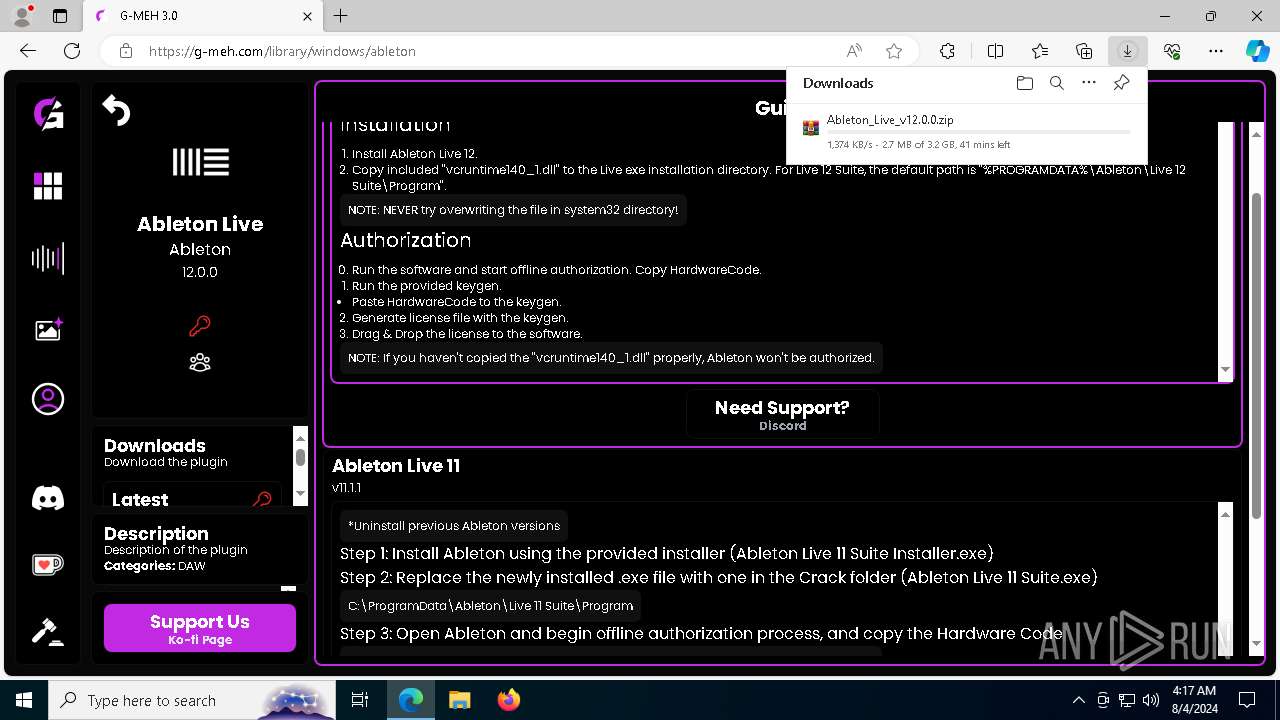Viewport: 1280px width, 720px height.
Task: Open downloads folder icon in Downloads popup
Action: (1024, 83)
